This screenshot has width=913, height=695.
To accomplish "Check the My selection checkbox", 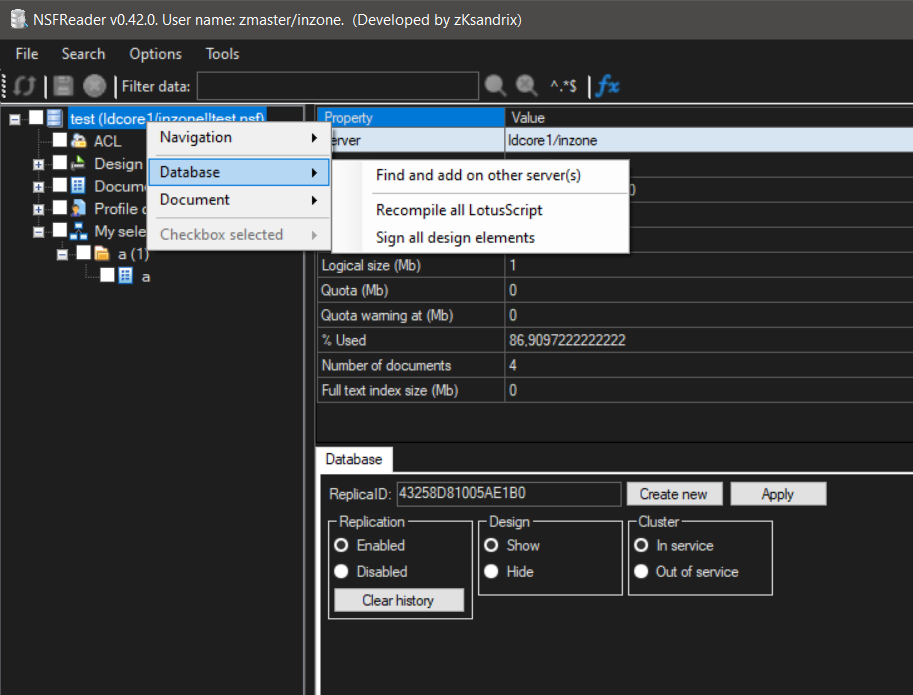I will [60, 230].
